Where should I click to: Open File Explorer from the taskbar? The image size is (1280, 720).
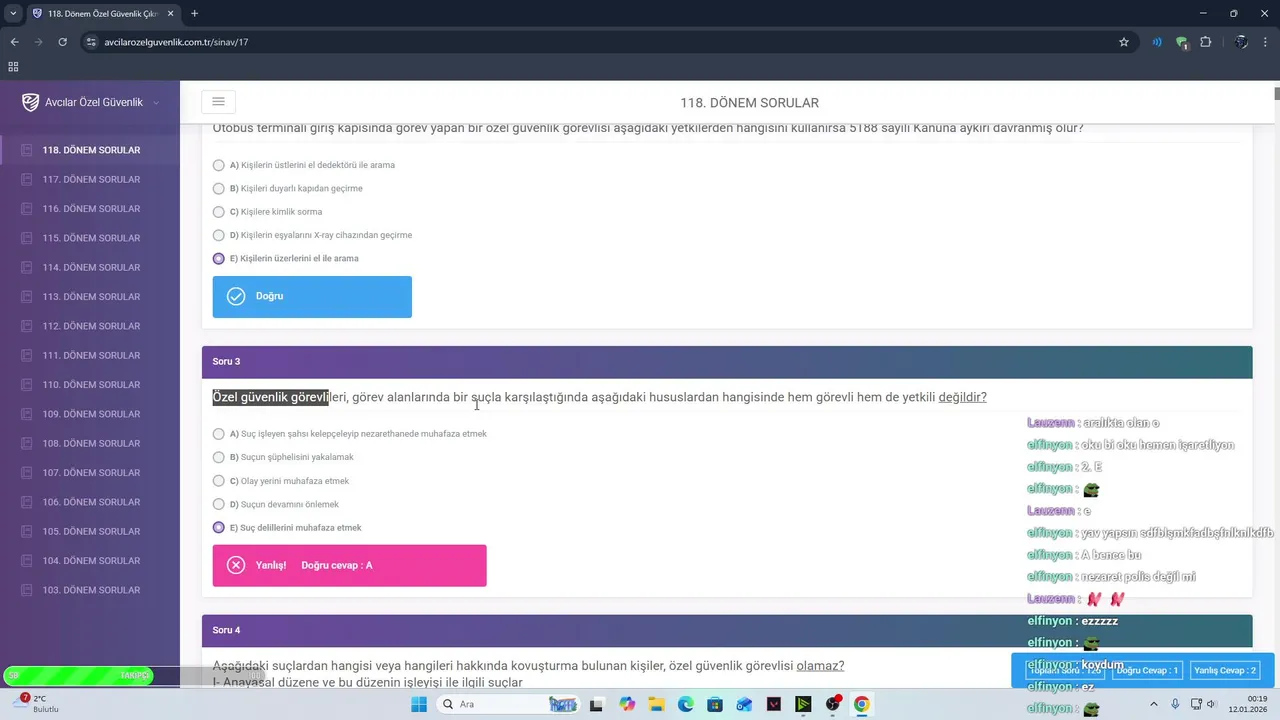click(656, 704)
